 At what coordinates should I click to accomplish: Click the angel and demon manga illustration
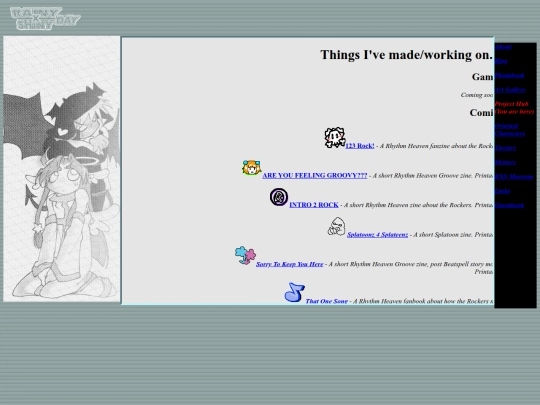coord(62,169)
